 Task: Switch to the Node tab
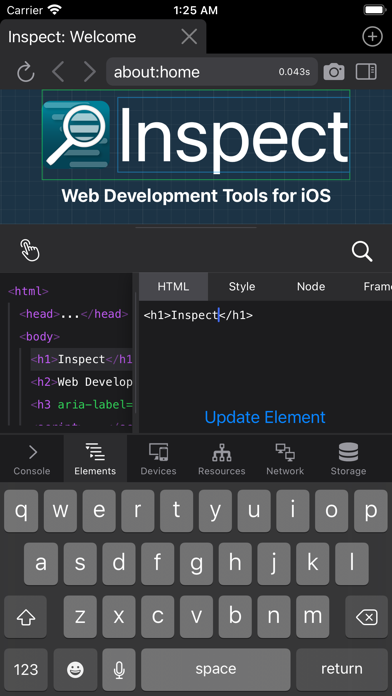click(x=311, y=287)
